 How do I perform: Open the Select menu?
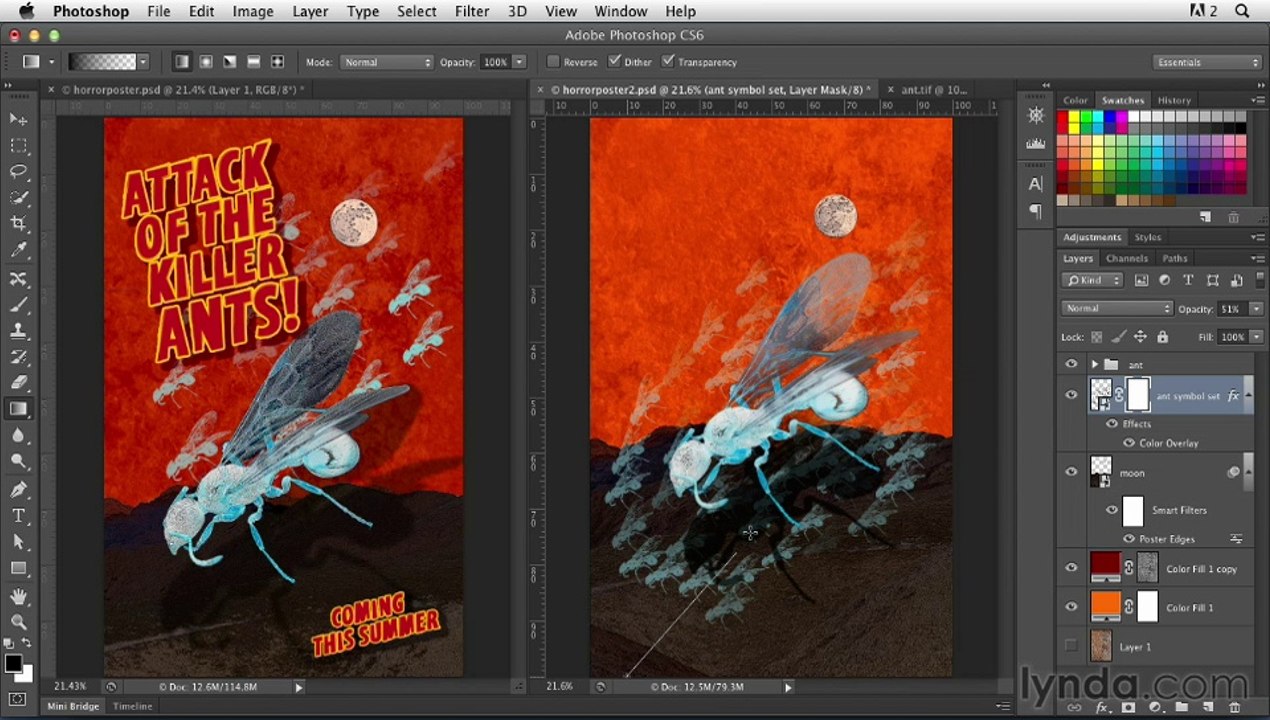(x=416, y=11)
